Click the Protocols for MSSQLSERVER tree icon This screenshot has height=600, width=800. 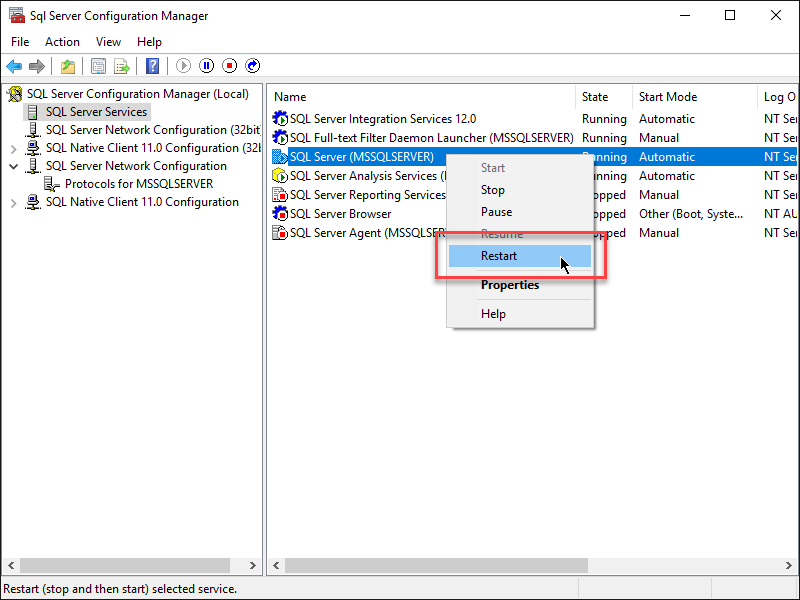(x=52, y=184)
